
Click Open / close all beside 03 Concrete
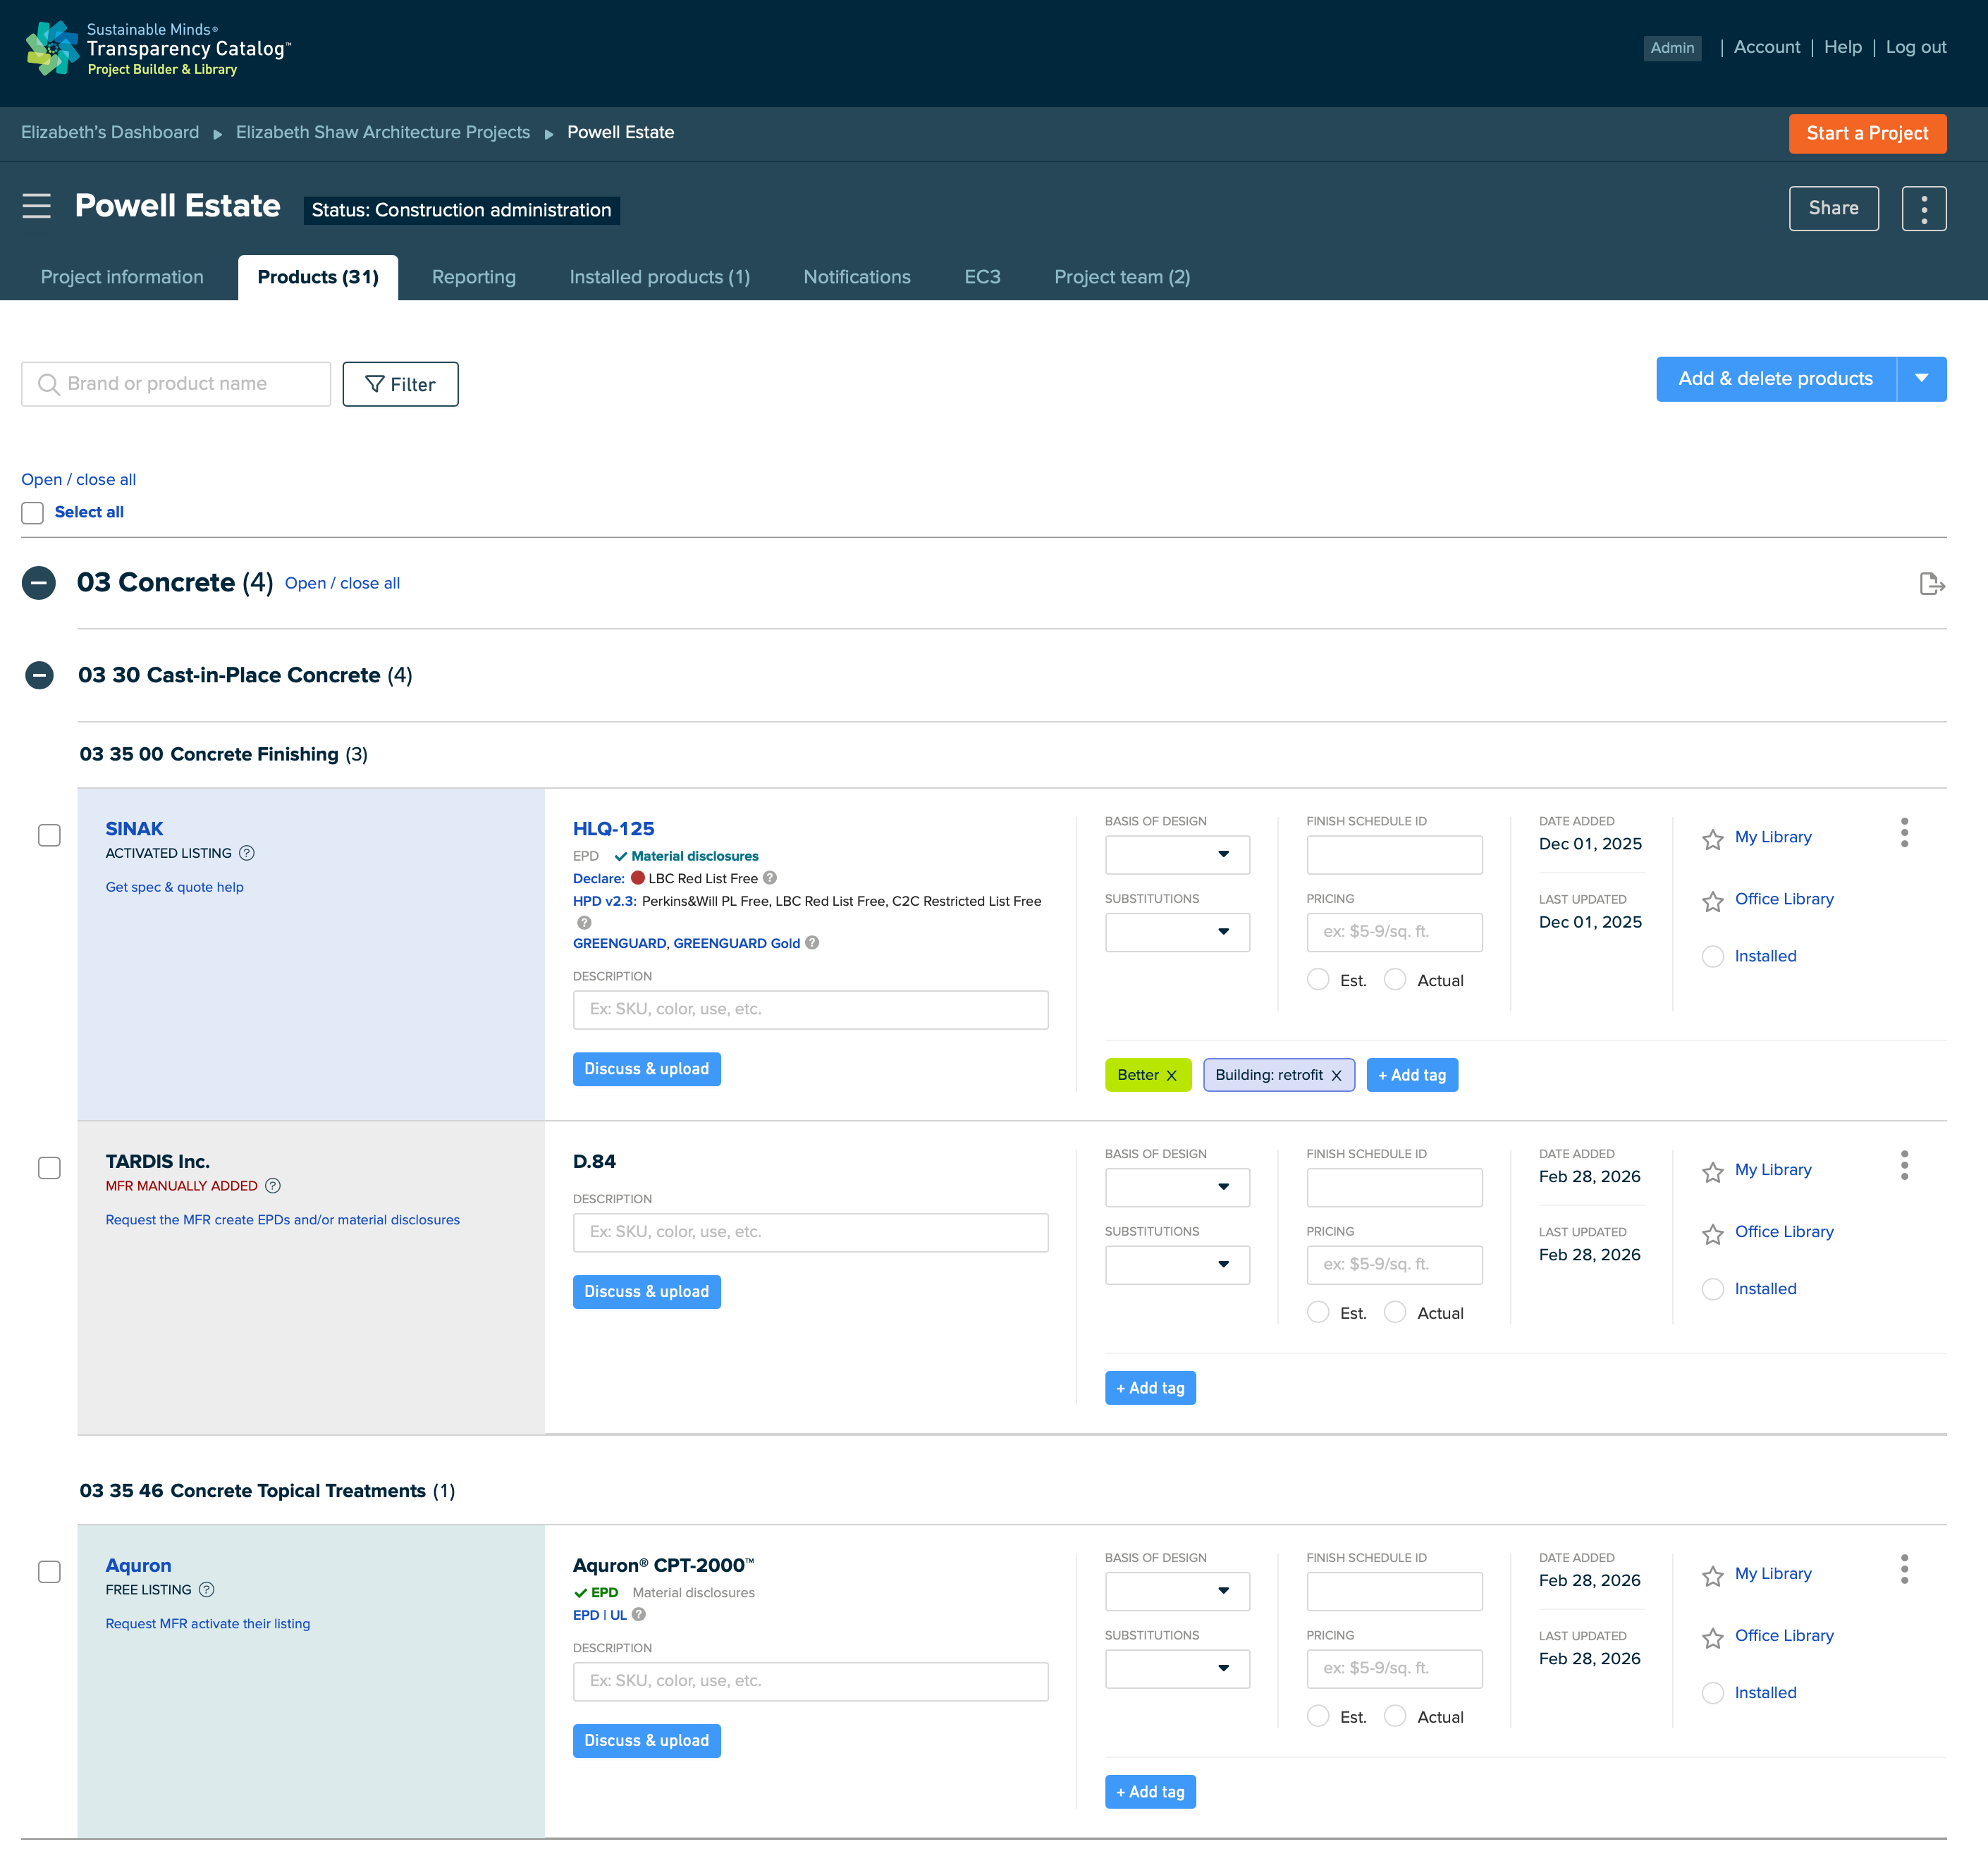click(x=342, y=583)
